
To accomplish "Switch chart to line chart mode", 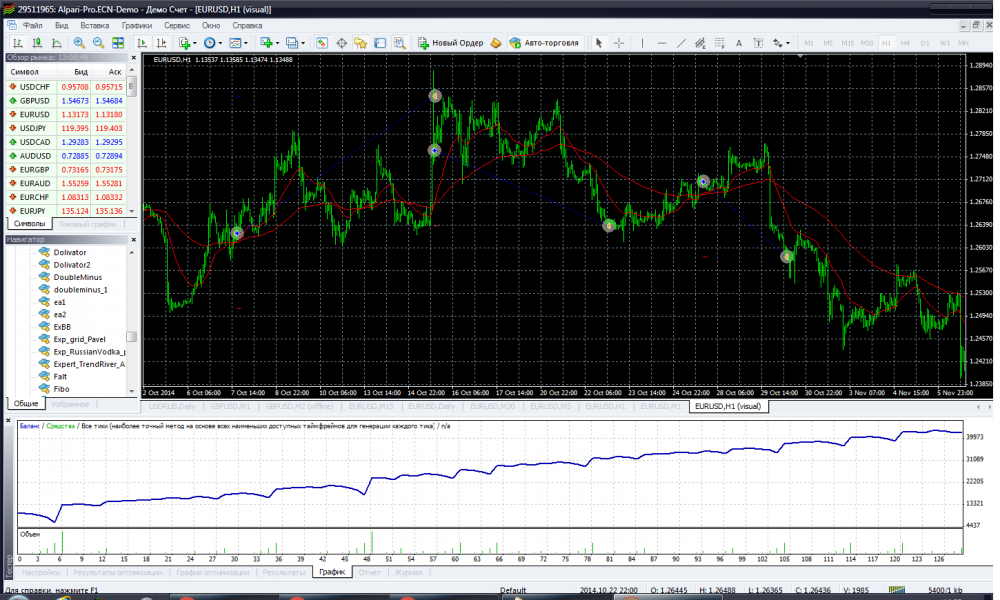I will [57, 43].
